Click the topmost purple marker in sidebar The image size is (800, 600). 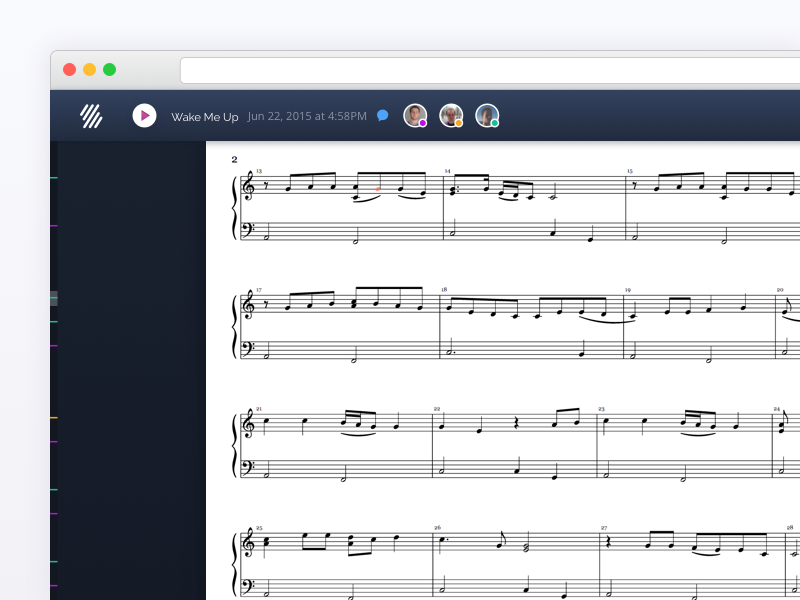[x=54, y=226]
